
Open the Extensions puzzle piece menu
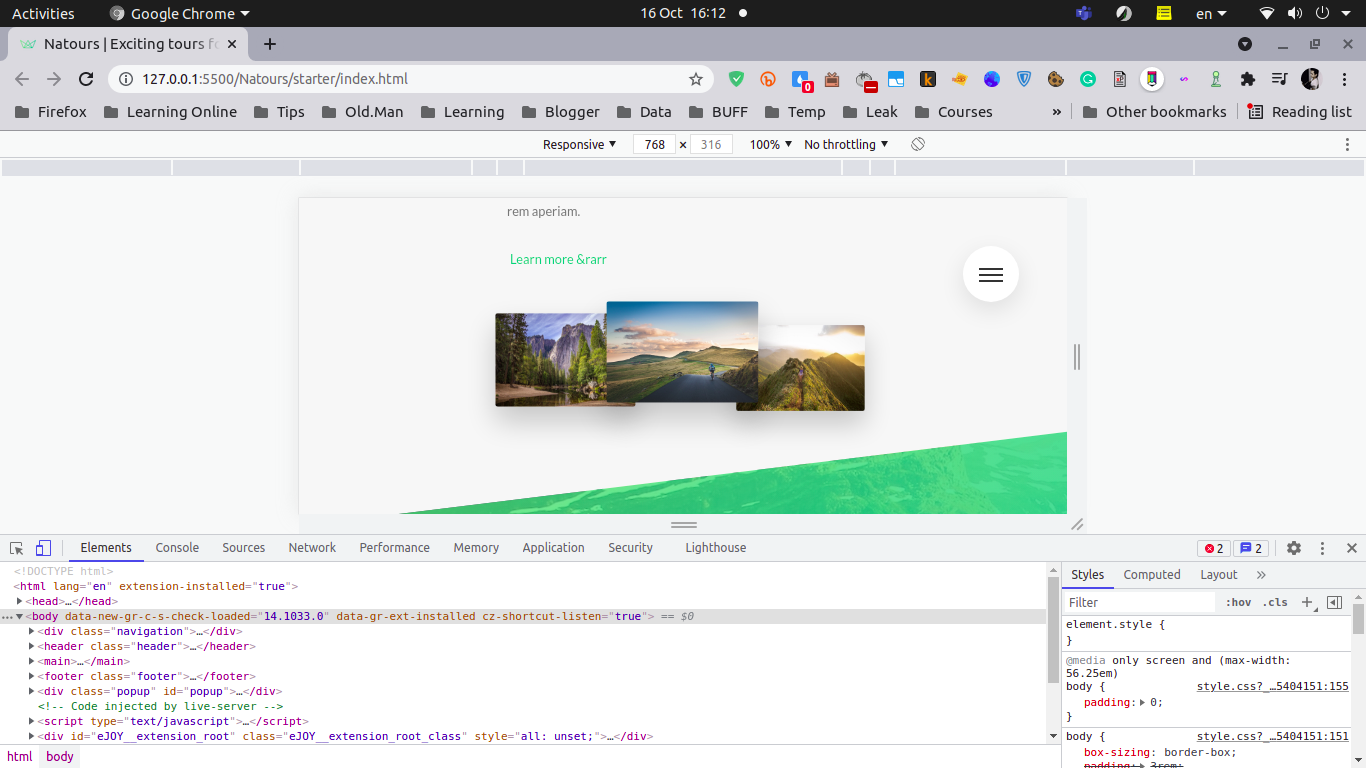pos(1247,79)
